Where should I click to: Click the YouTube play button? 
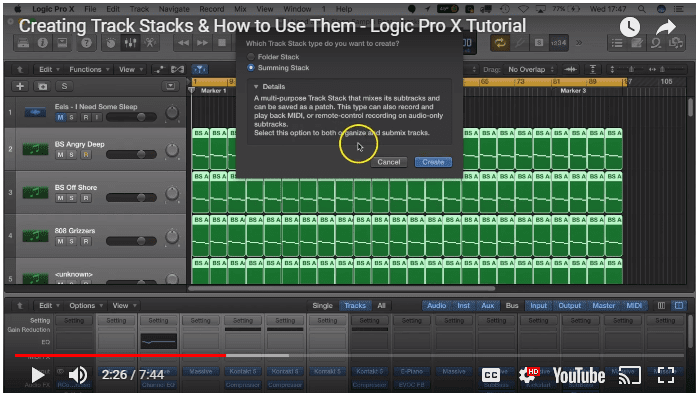pyautogui.click(x=38, y=375)
